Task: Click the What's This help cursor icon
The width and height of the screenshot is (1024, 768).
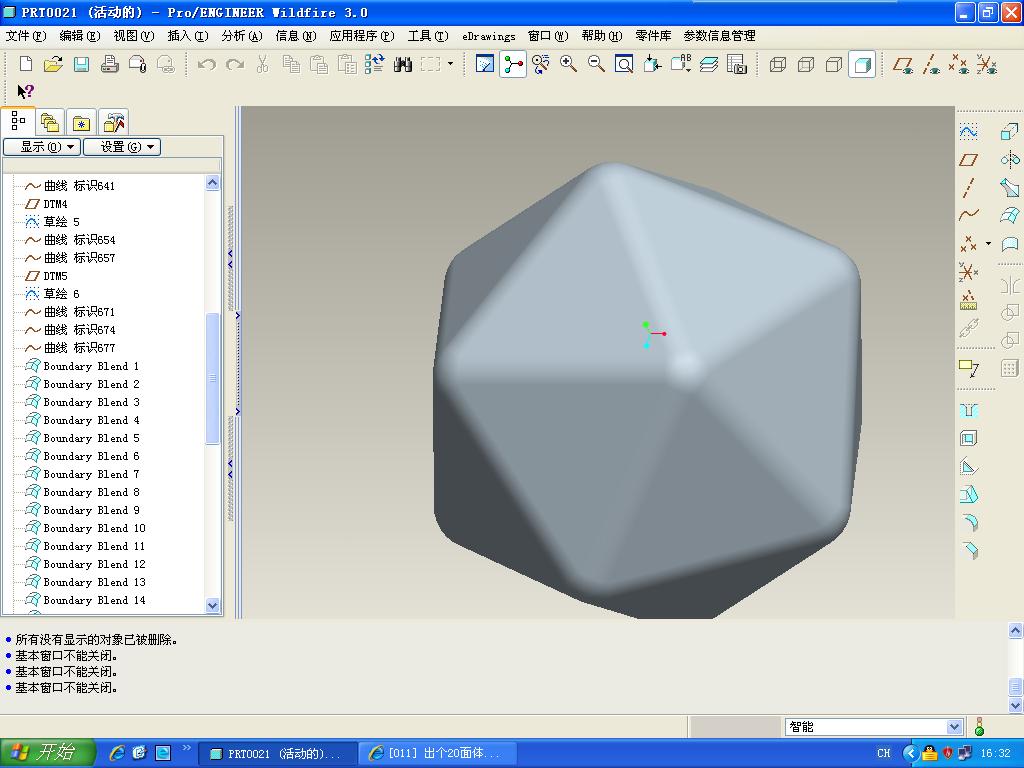Action: [25, 91]
